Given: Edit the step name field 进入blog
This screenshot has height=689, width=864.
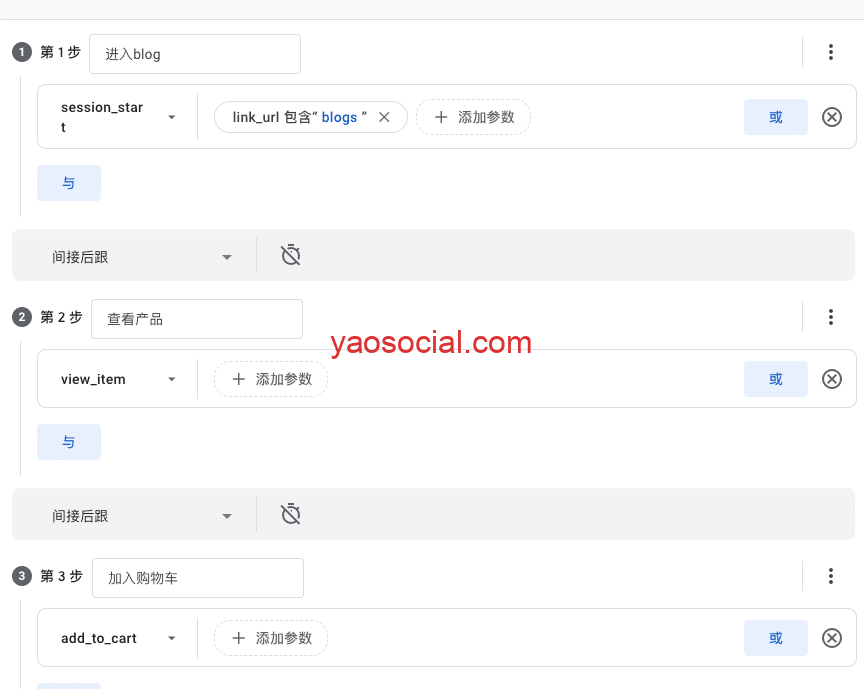Looking at the screenshot, I should (x=194, y=54).
